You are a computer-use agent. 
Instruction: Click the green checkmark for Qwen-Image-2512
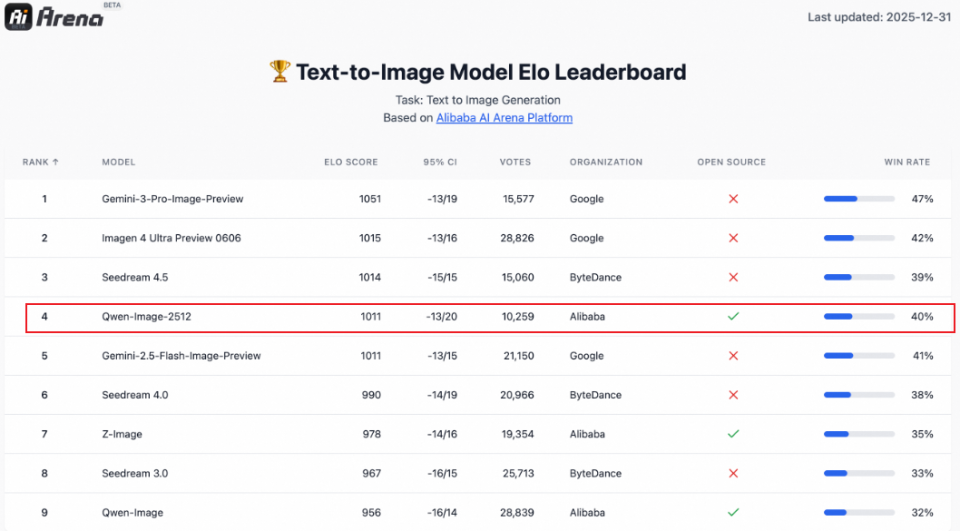pyautogui.click(x=733, y=316)
